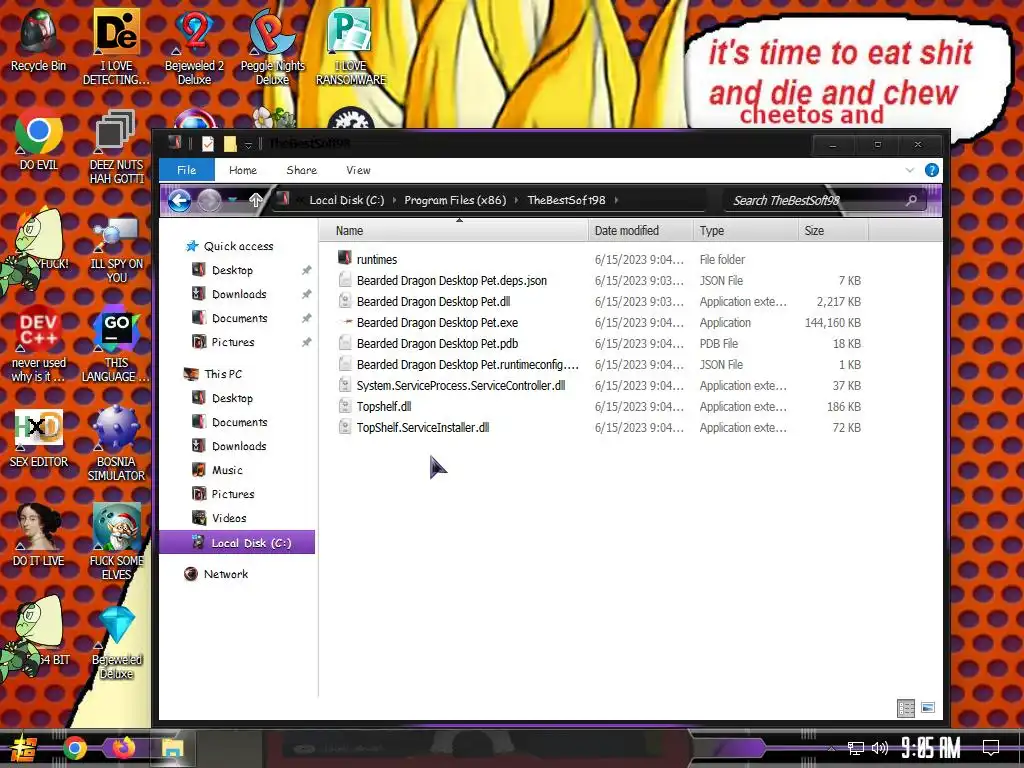The image size is (1024, 768).
Task: Select Topshelf.dll file
Action: (384, 406)
